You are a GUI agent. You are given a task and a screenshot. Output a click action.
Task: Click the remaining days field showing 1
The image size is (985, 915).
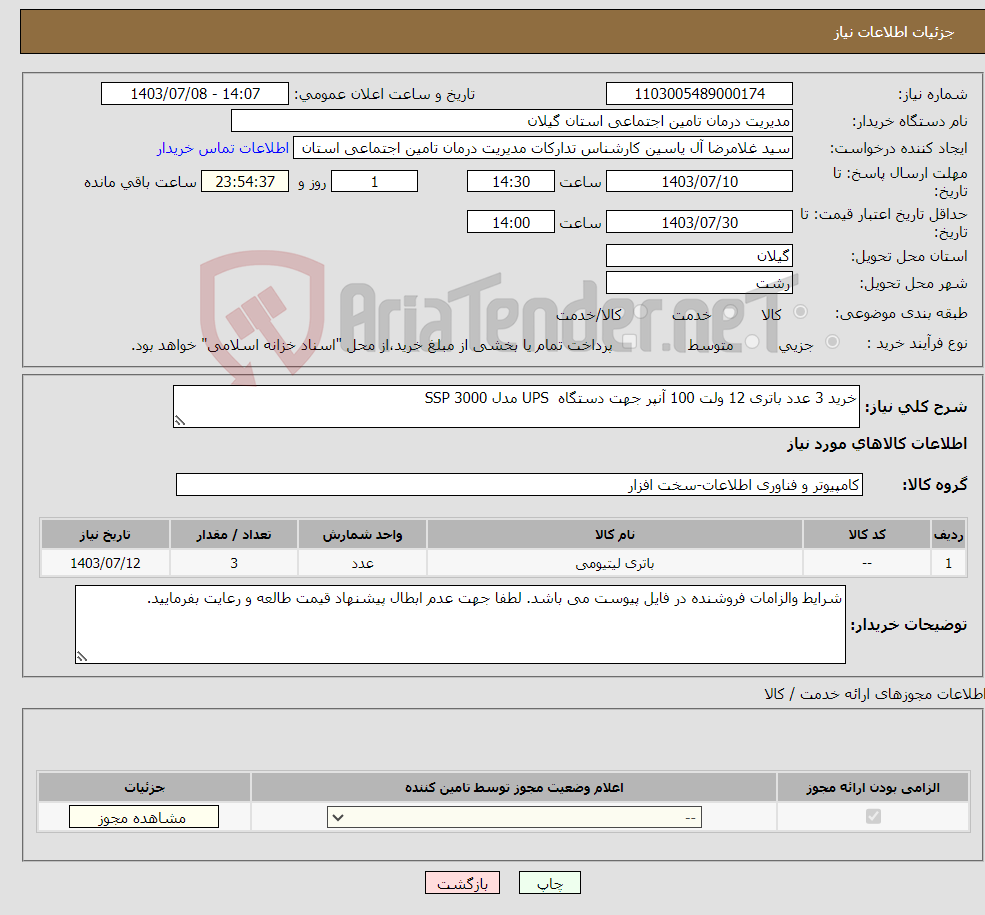coord(374,181)
